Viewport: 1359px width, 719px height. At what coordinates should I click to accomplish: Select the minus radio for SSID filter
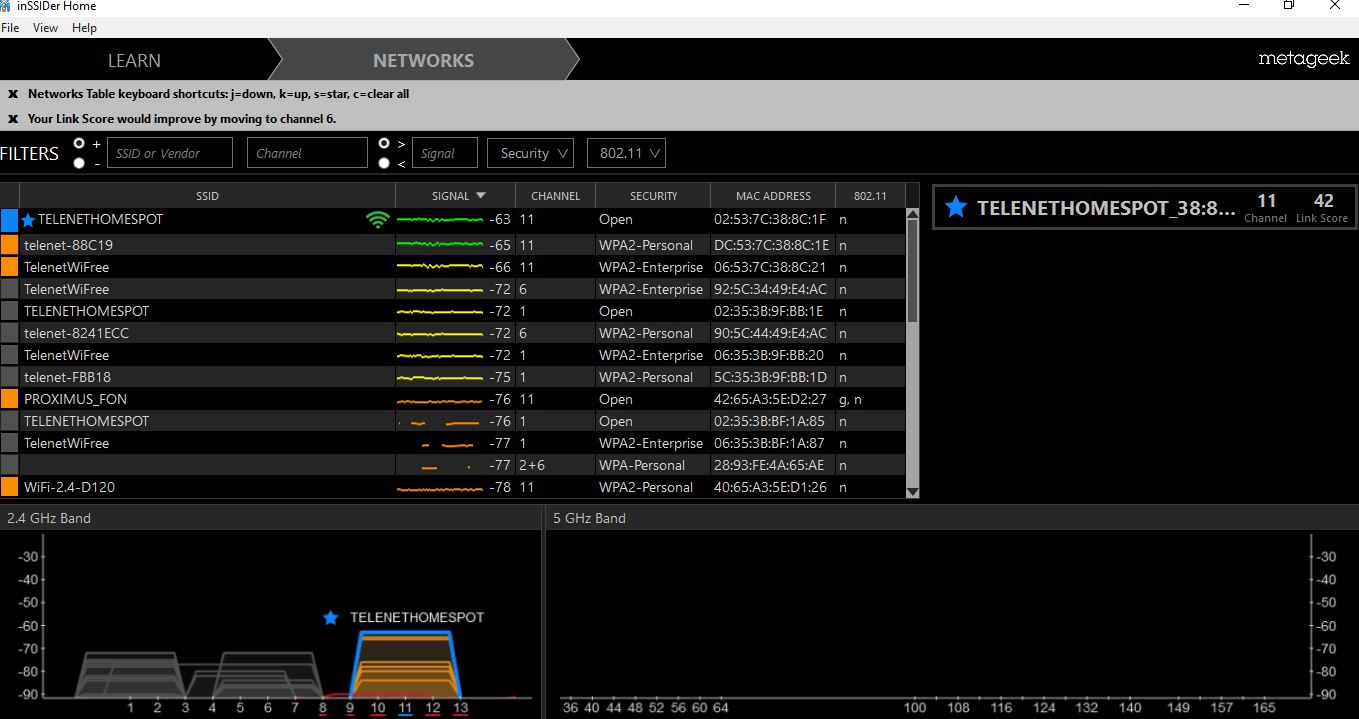(79, 163)
